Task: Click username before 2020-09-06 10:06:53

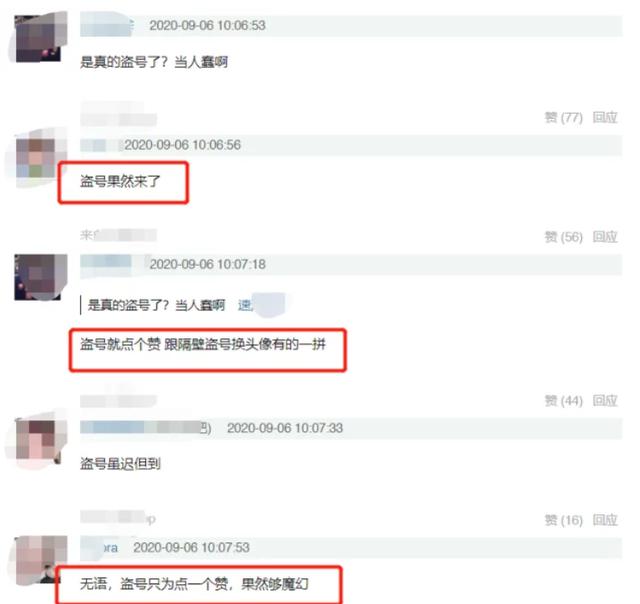Action: [x=107, y=25]
